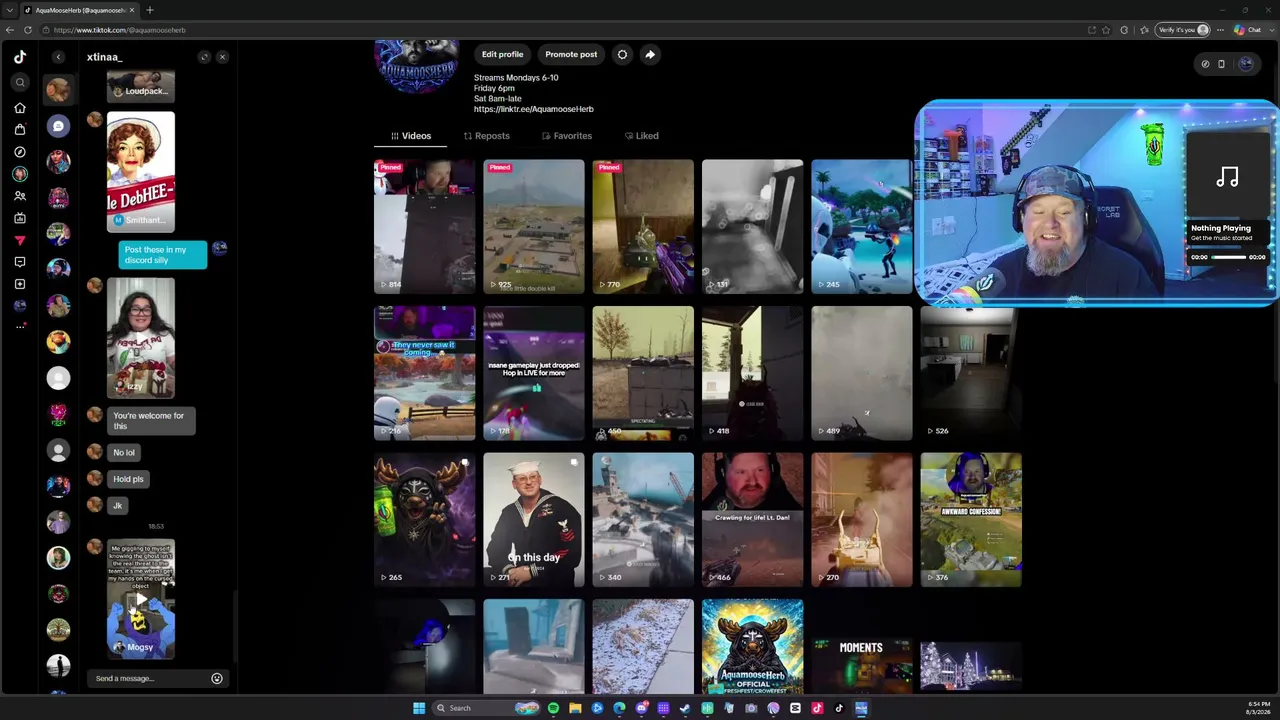The width and height of the screenshot is (1280, 720).
Task: Open the 'On this day' sailor video
Action: tap(534, 520)
